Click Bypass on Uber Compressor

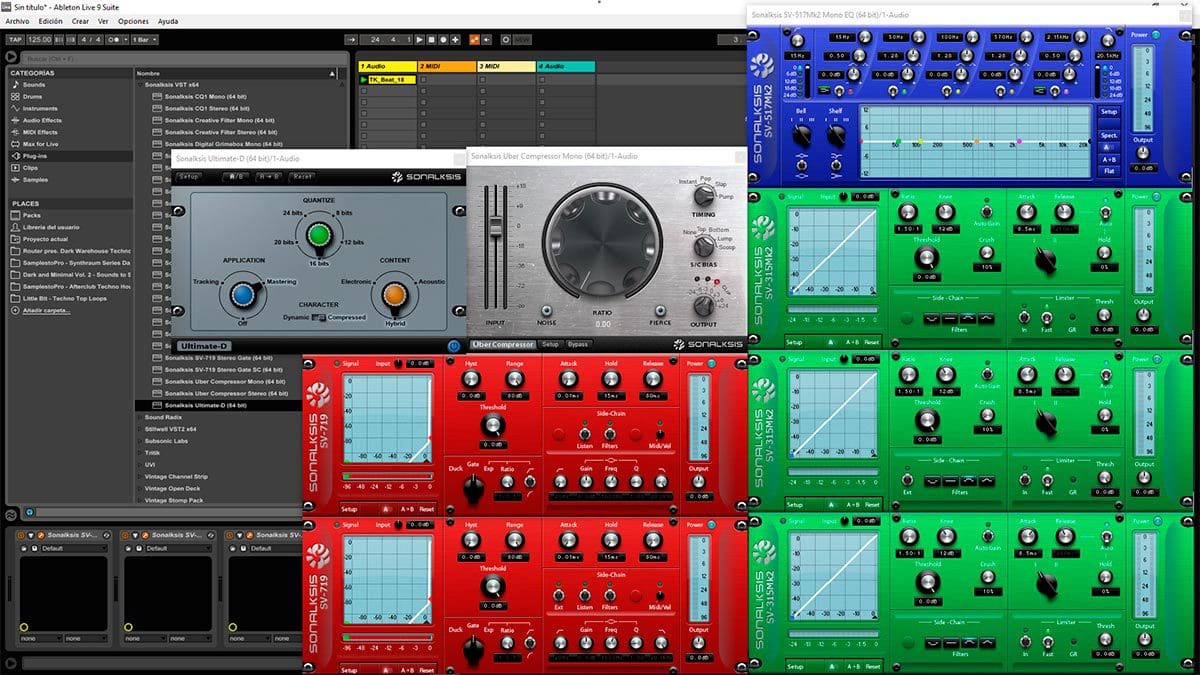578,344
